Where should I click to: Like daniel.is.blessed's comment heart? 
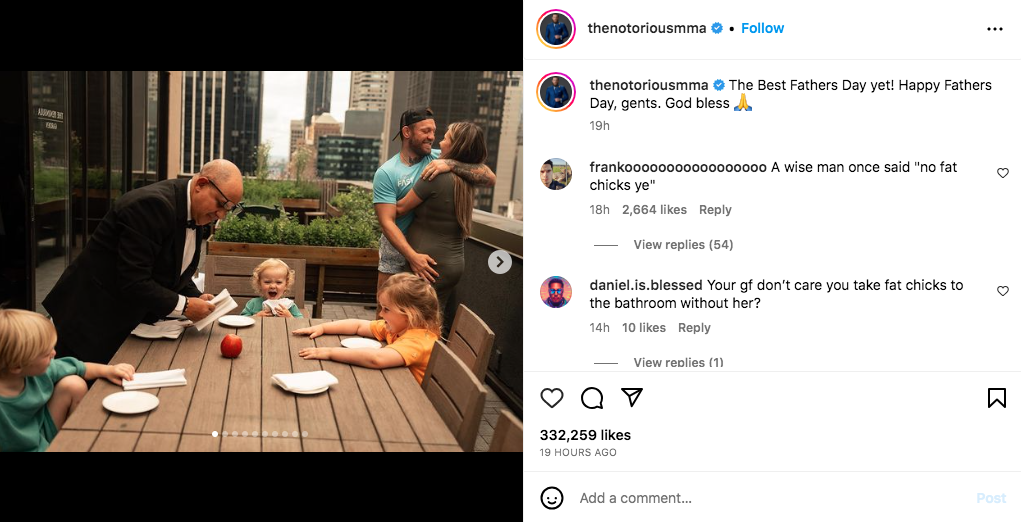pyautogui.click(x=1003, y=291)
